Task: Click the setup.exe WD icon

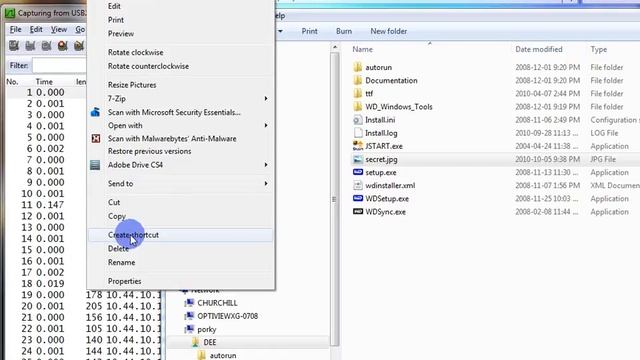Action: 358,172
